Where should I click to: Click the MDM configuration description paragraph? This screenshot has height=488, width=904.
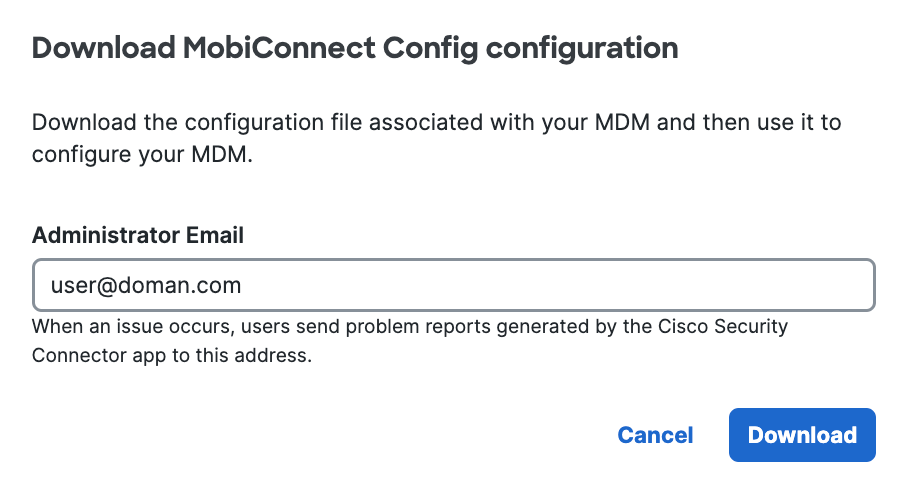436,138
